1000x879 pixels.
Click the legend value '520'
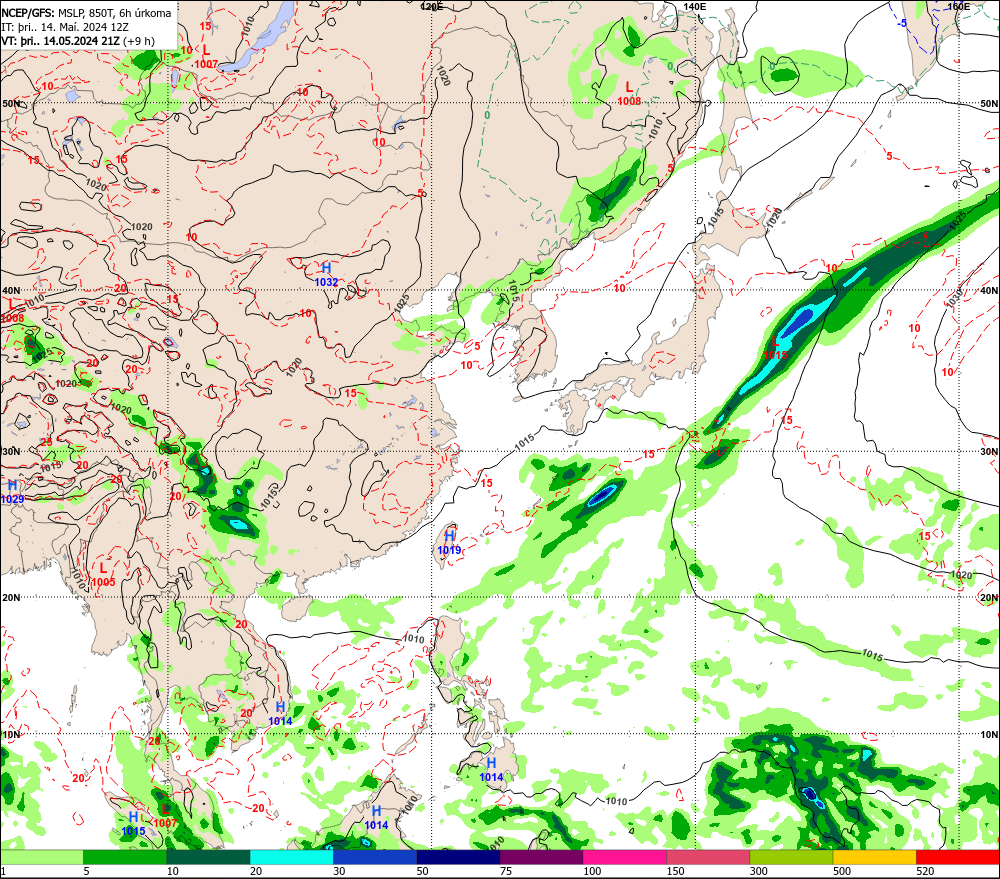pos(925,871)
